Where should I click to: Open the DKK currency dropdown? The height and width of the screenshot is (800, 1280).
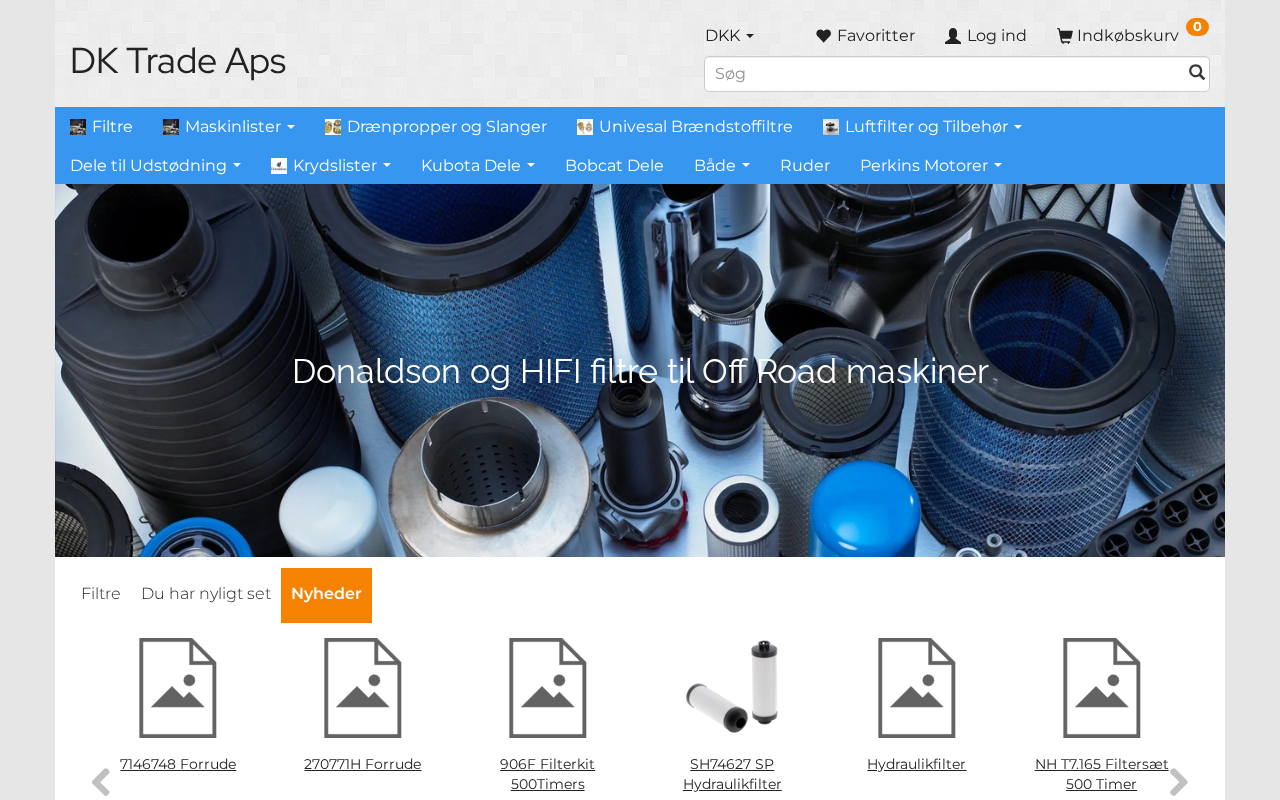click(729, 36)
